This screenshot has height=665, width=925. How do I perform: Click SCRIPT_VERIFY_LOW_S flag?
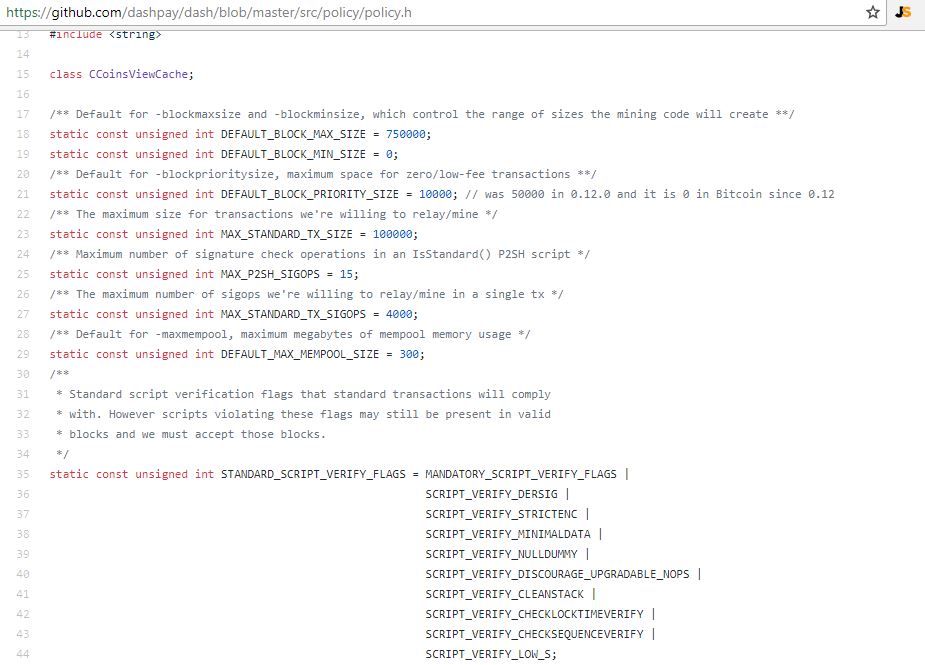pyautogui.click(x=488, y=654)
